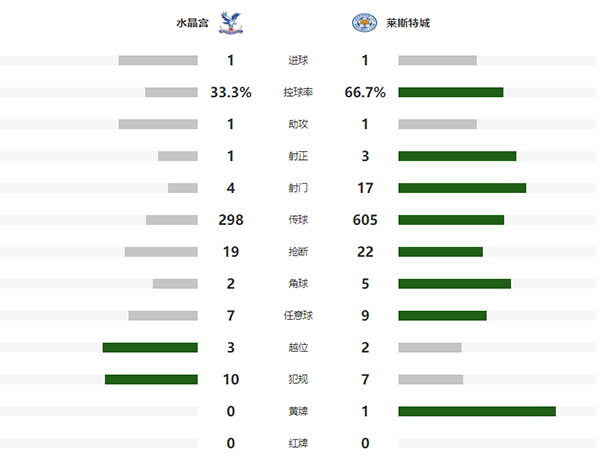The width and height of the screenshot is (600, 468).
Task: Select the 任意球 stat label
Action: pyautogui.click(x=298, y=316)
